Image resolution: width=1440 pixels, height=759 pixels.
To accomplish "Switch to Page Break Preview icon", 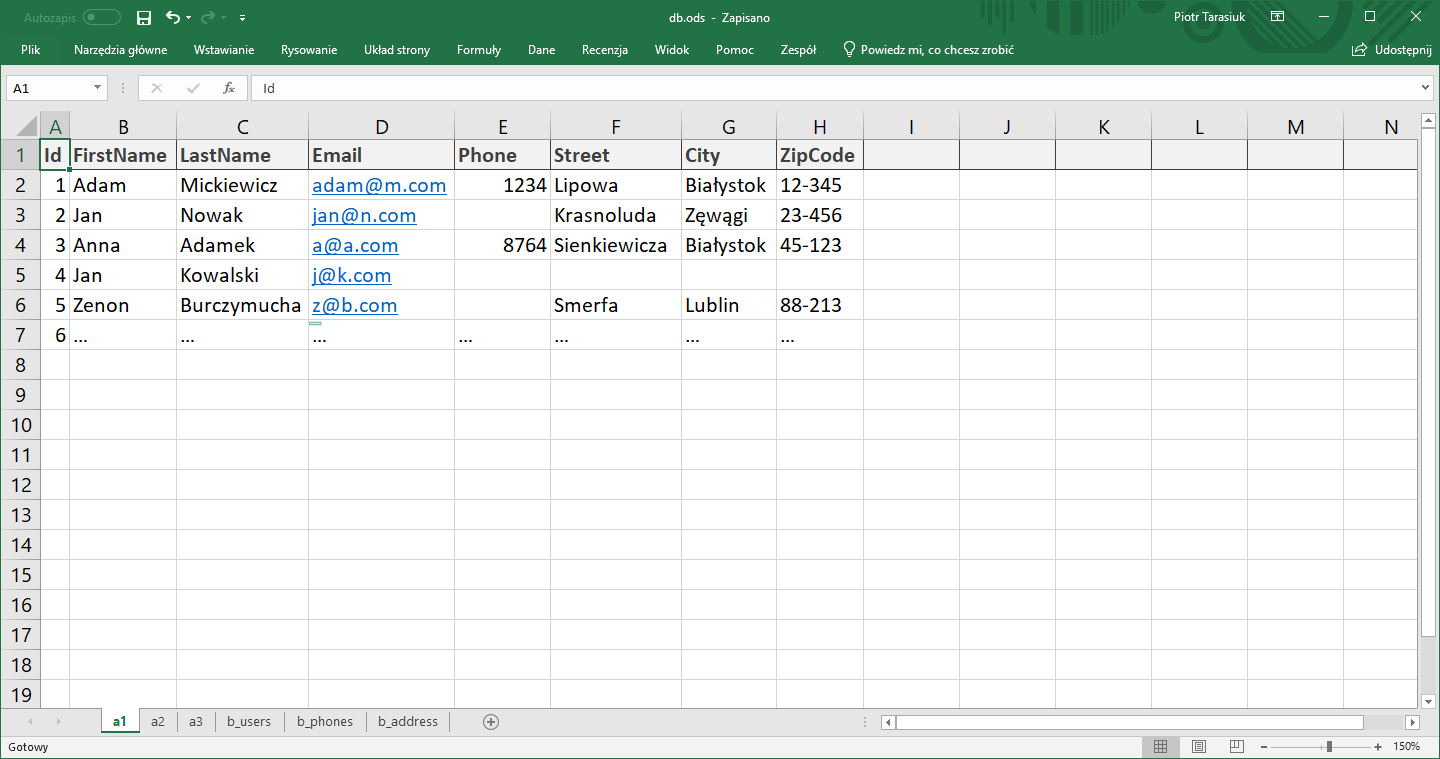I will pos(1236,746).
